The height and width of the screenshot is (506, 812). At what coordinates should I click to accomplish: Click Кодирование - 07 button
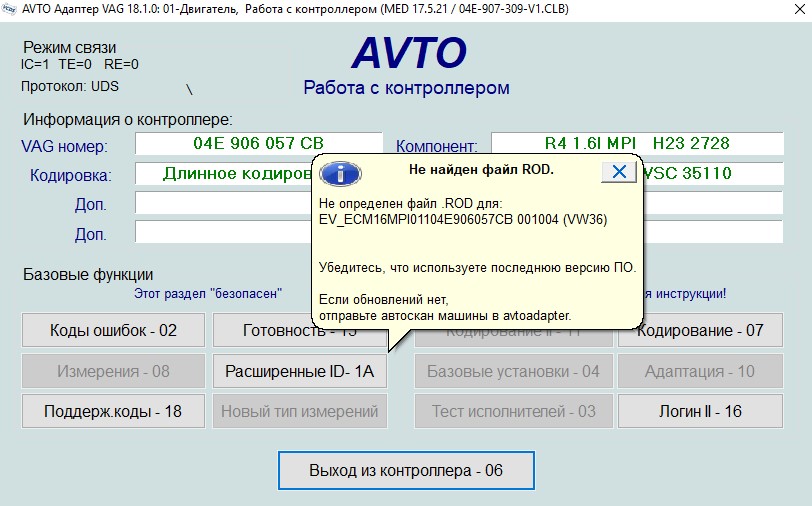(x=700, y=330)
